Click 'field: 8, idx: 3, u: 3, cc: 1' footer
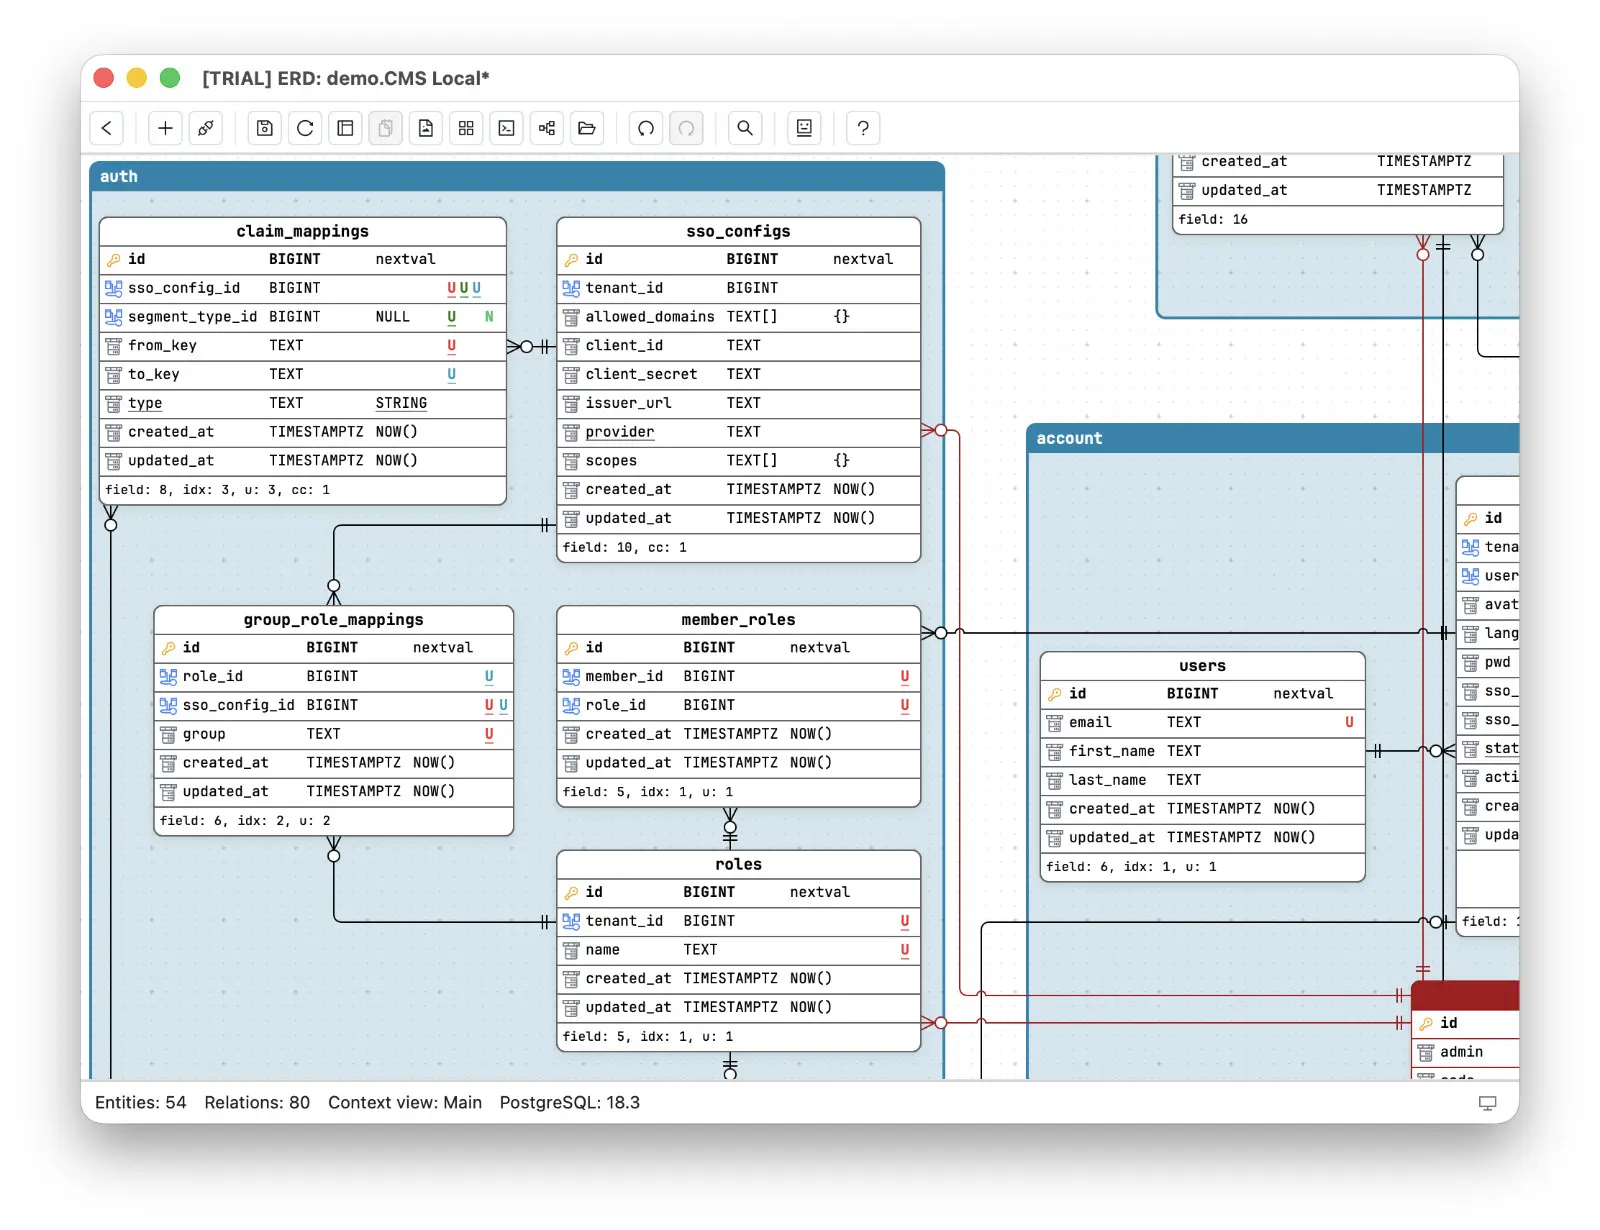Screen dimensions: 1600x1230 [x=217, y=490]
